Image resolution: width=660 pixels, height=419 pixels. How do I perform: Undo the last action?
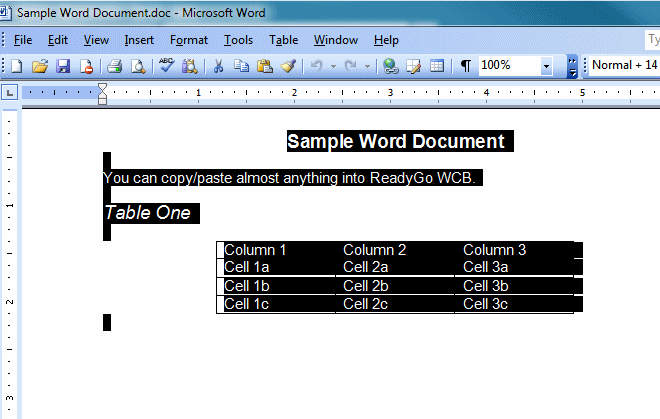coord(317,66)
